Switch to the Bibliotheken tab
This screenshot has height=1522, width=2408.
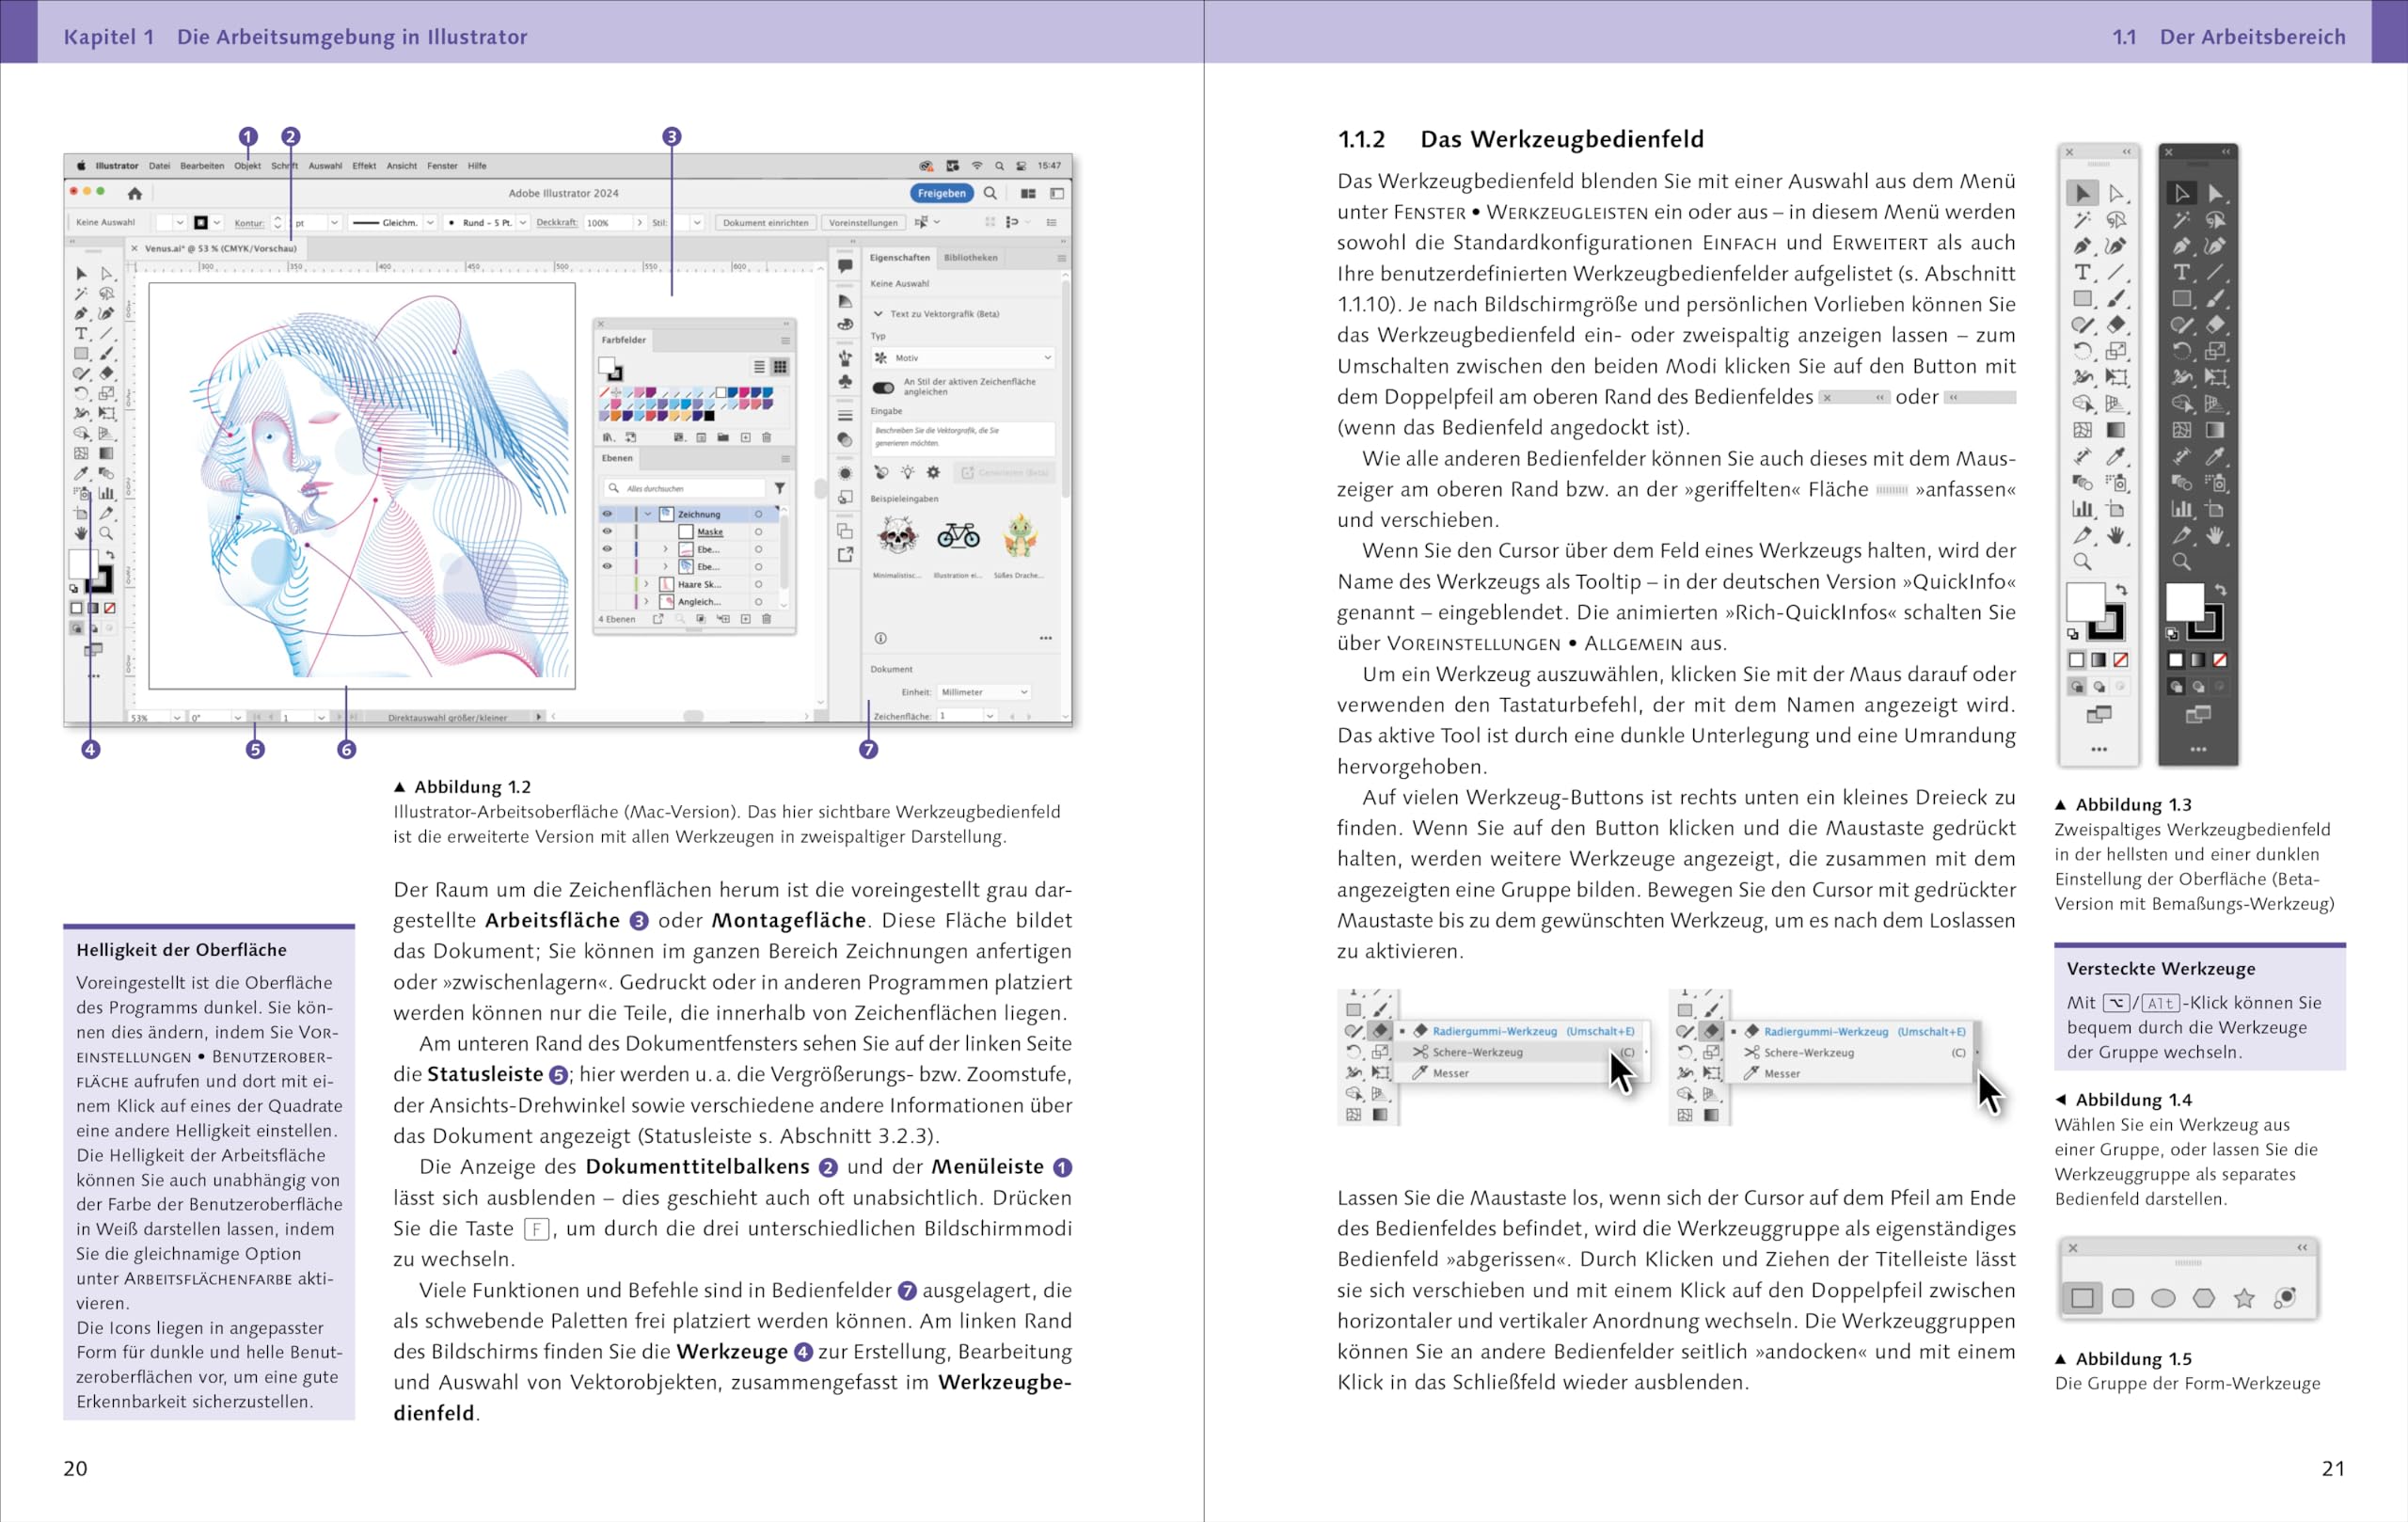tap(970, 258)
